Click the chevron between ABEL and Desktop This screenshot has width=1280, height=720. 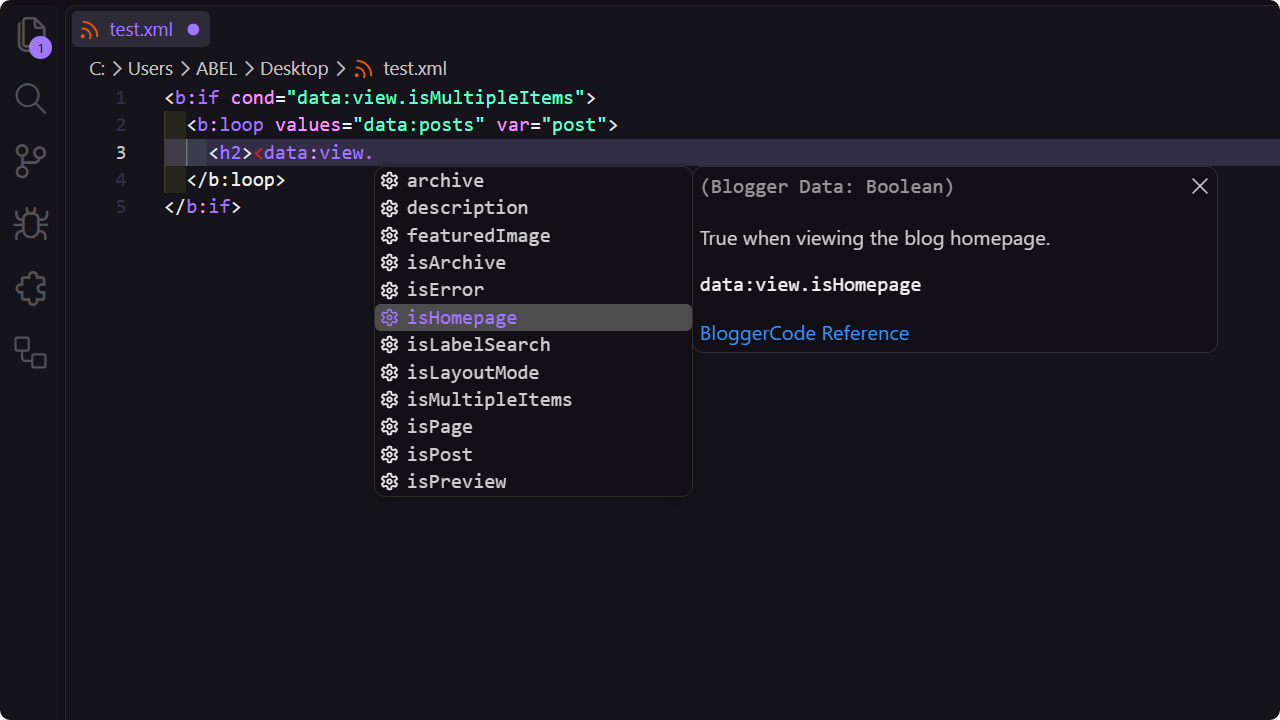pyautogui.click(x=249, y=69)
